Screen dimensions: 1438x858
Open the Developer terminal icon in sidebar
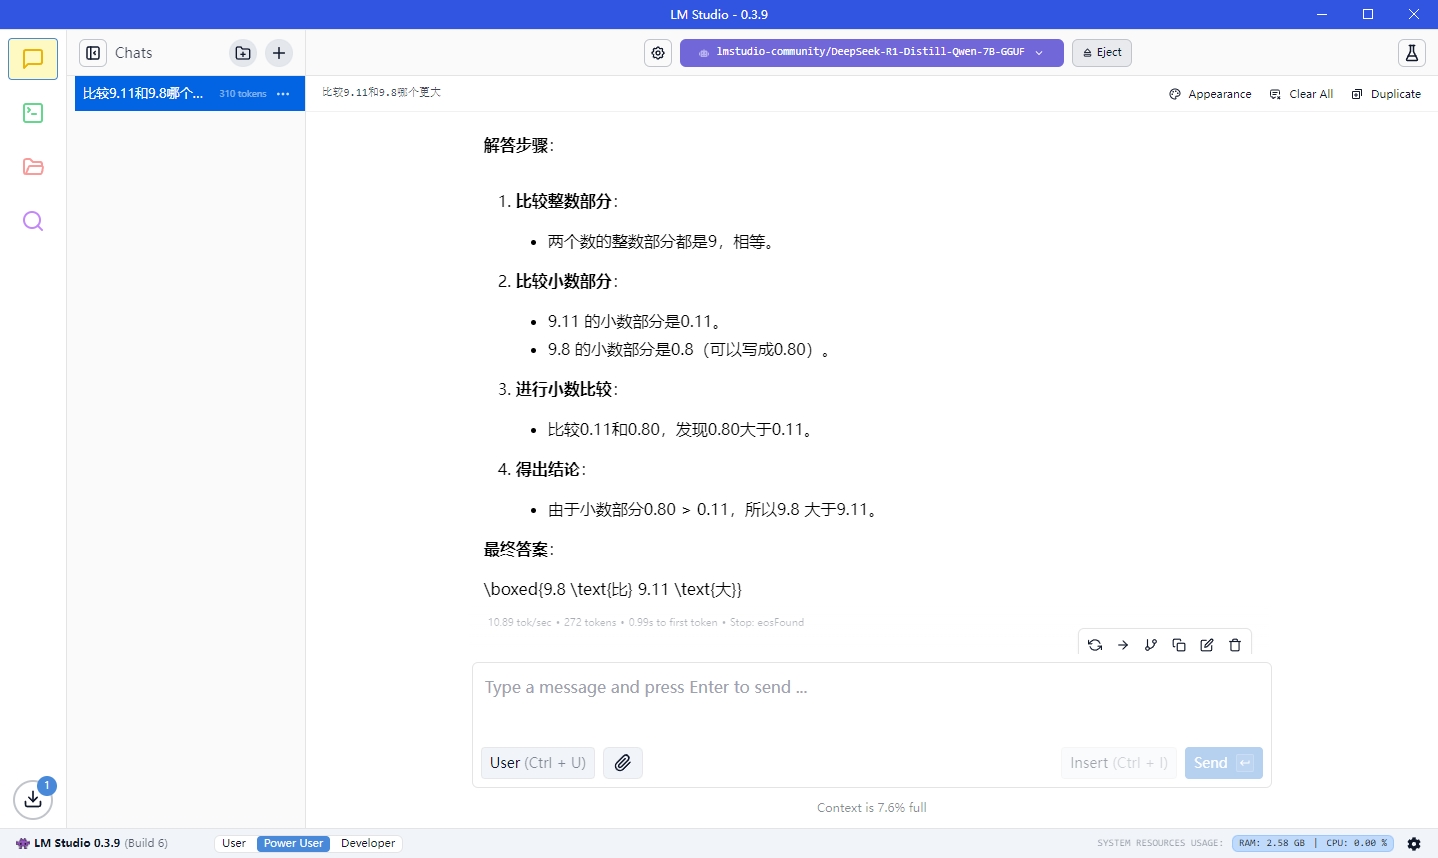33,113
